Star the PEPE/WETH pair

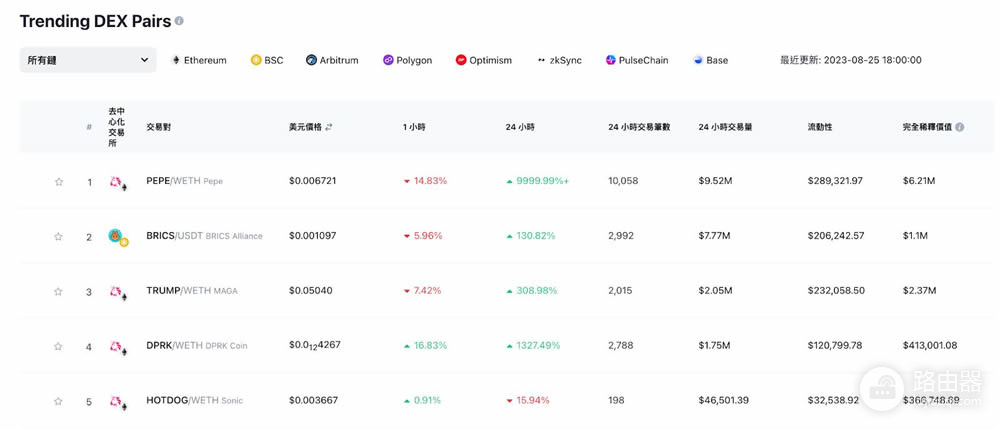click(x=59, y=182)
